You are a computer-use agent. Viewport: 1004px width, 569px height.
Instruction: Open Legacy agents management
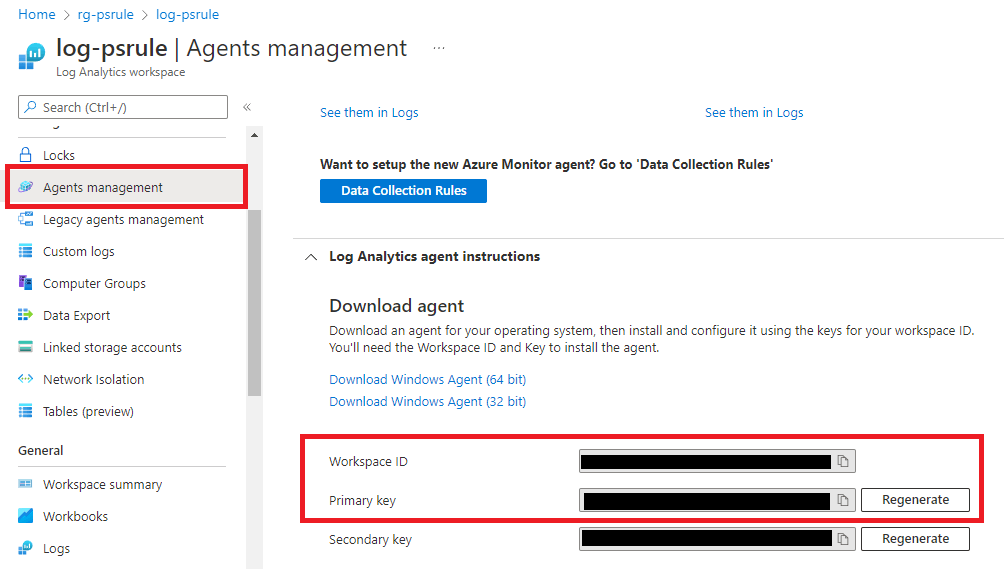(124, 220)
